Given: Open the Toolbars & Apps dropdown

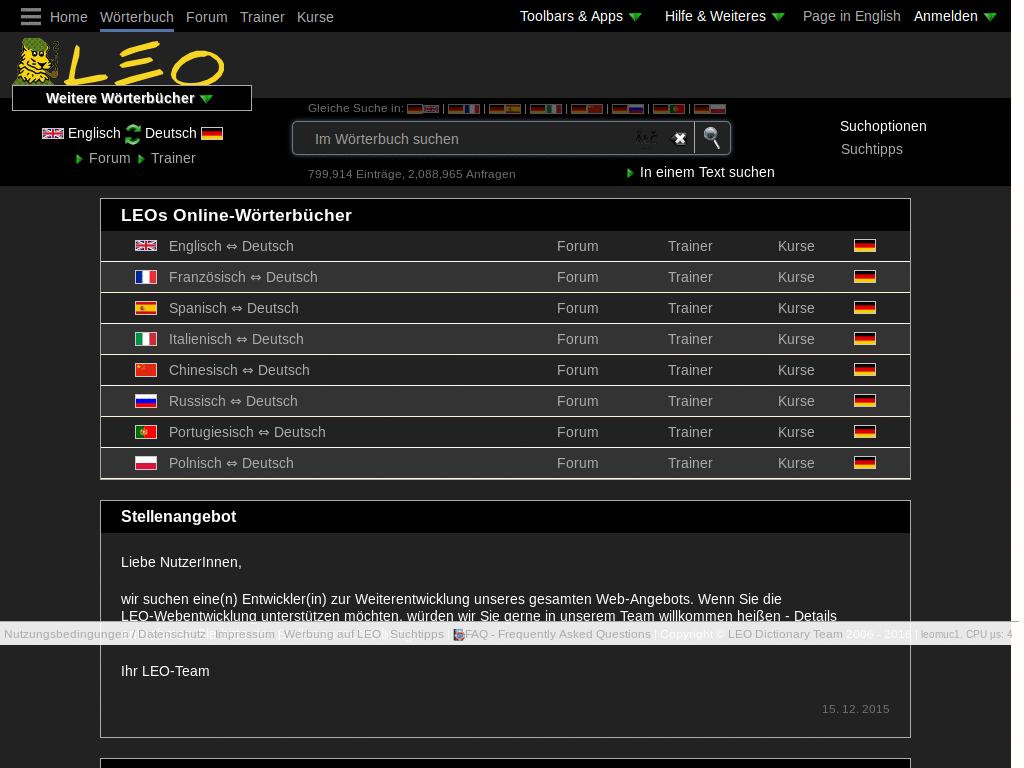Looking at the screenshot, I should pos(581,16).
